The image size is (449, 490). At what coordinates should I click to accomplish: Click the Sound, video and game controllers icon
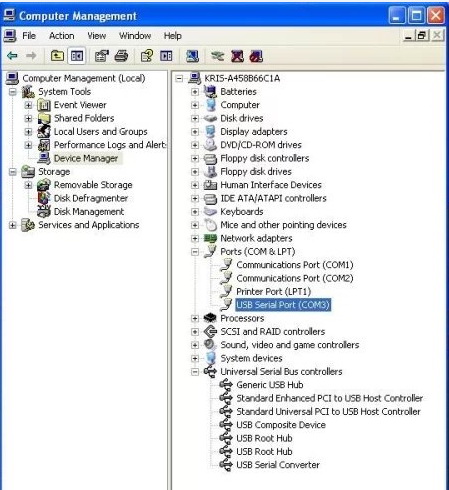210,344
